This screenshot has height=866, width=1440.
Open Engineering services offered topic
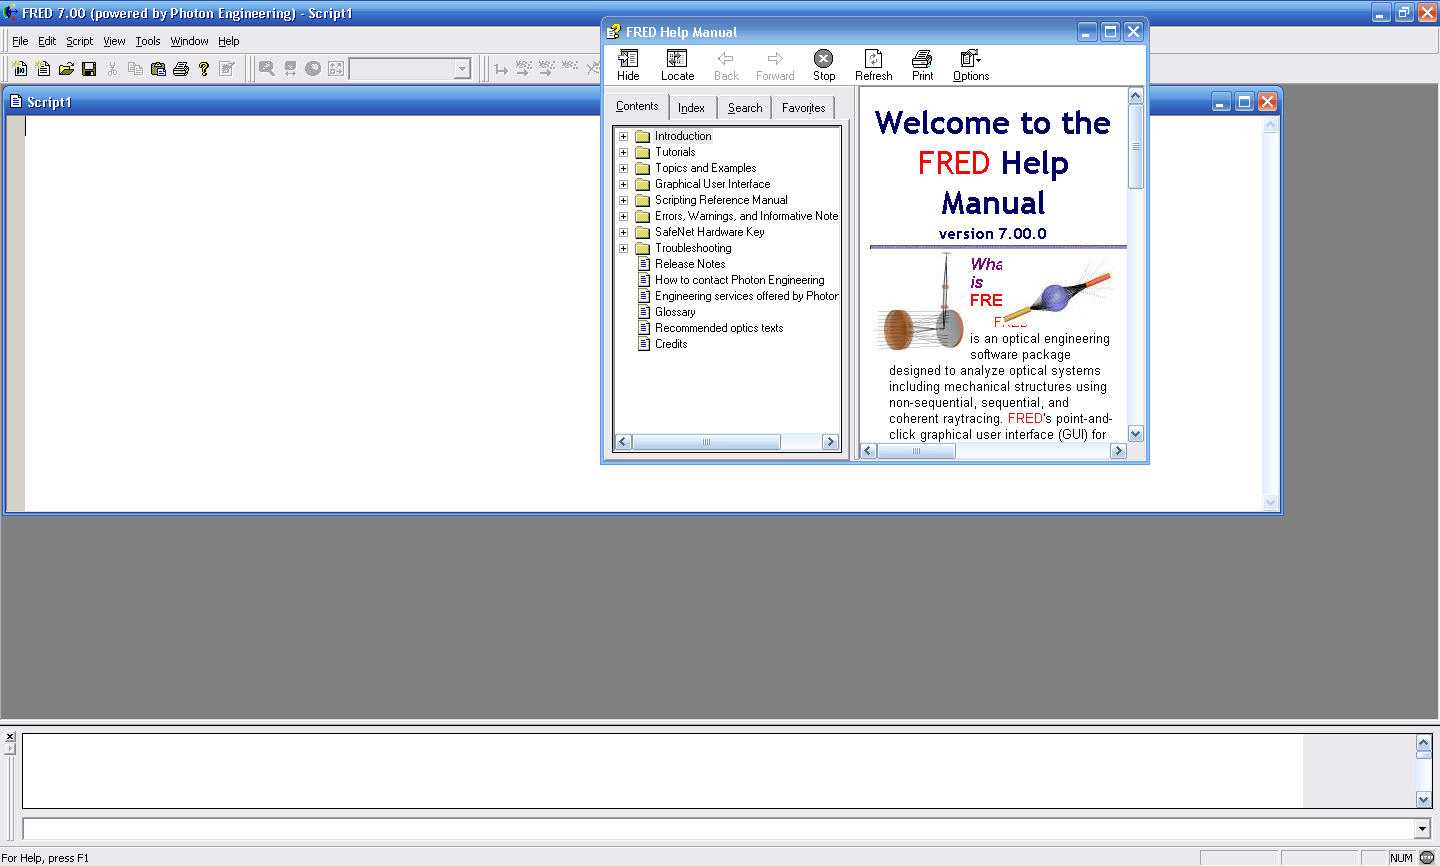pyautogui.click(x=746, y=296)
